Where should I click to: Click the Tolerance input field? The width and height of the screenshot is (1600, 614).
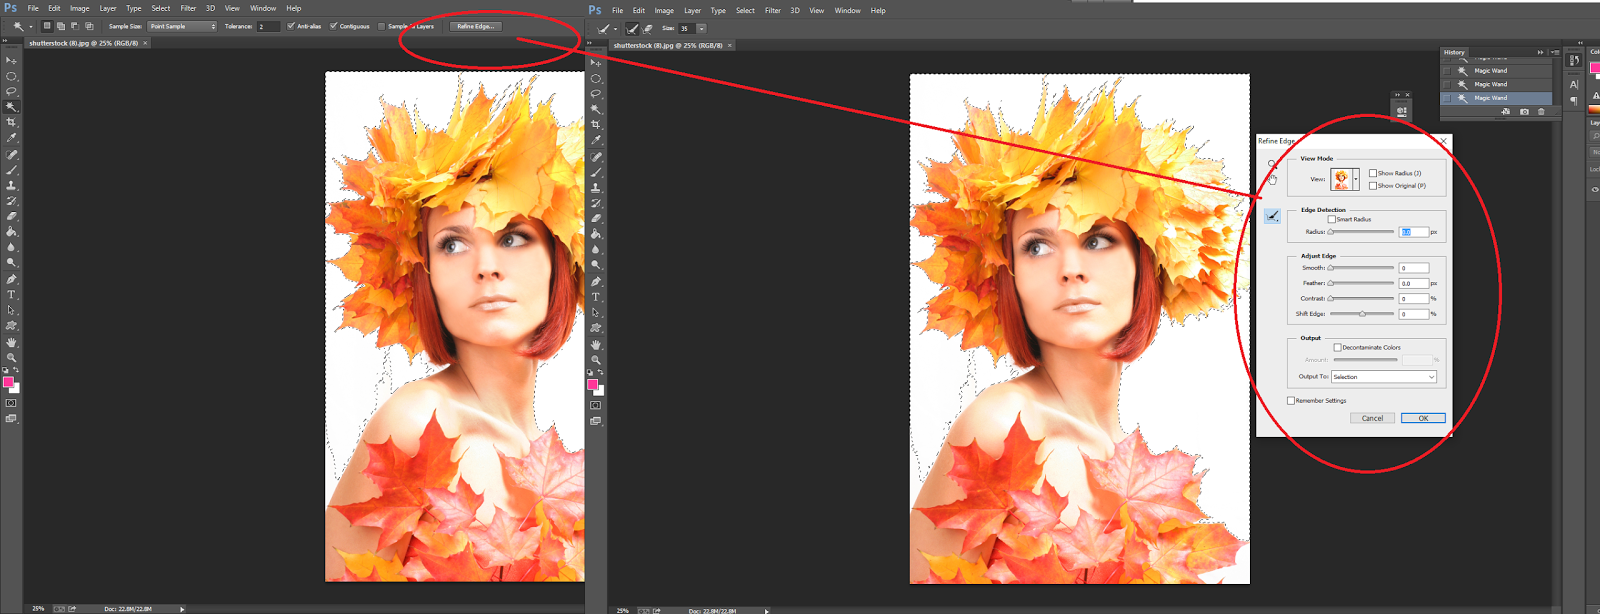coord(268,26)
